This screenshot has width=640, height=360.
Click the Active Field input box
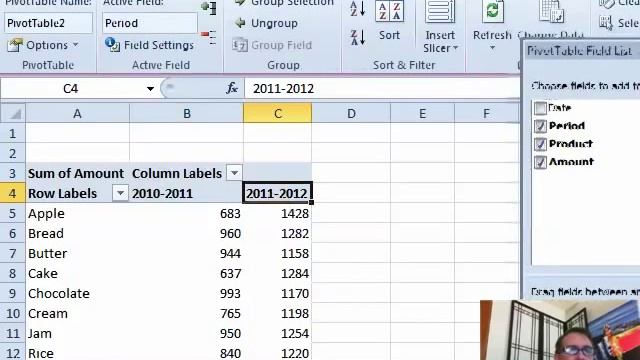(150, 23)
